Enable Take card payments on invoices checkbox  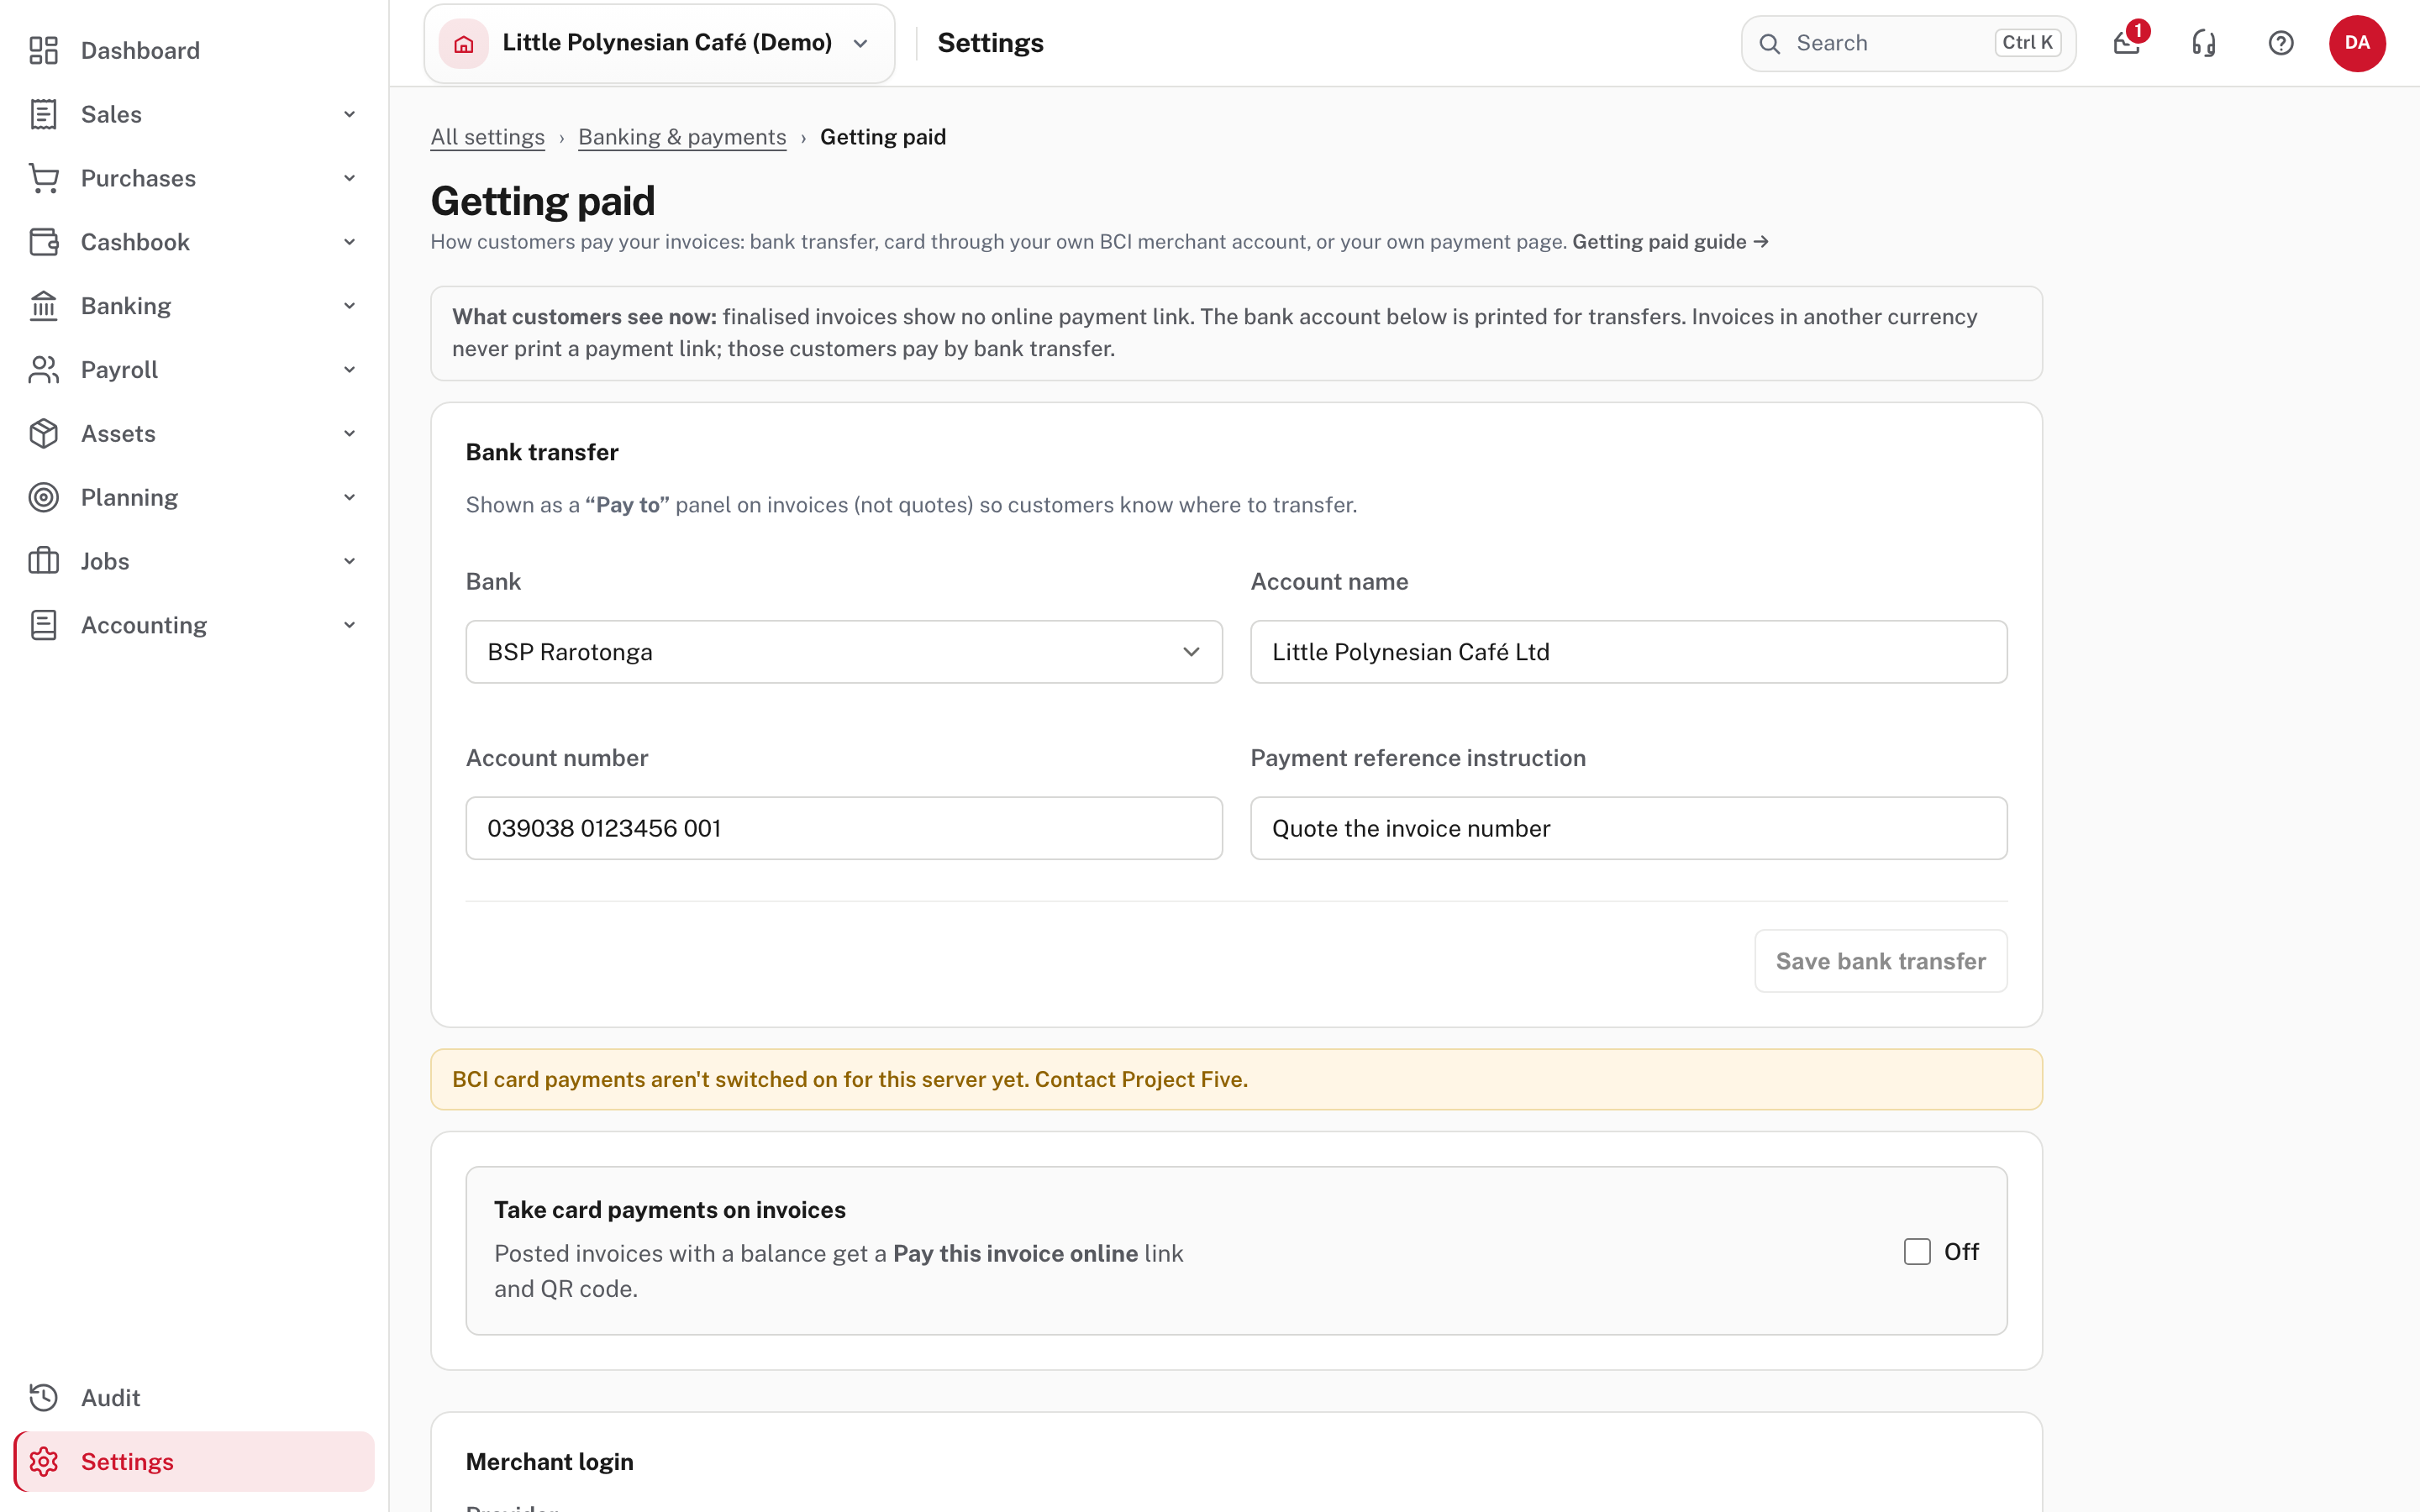(x=1917, y=1251)
